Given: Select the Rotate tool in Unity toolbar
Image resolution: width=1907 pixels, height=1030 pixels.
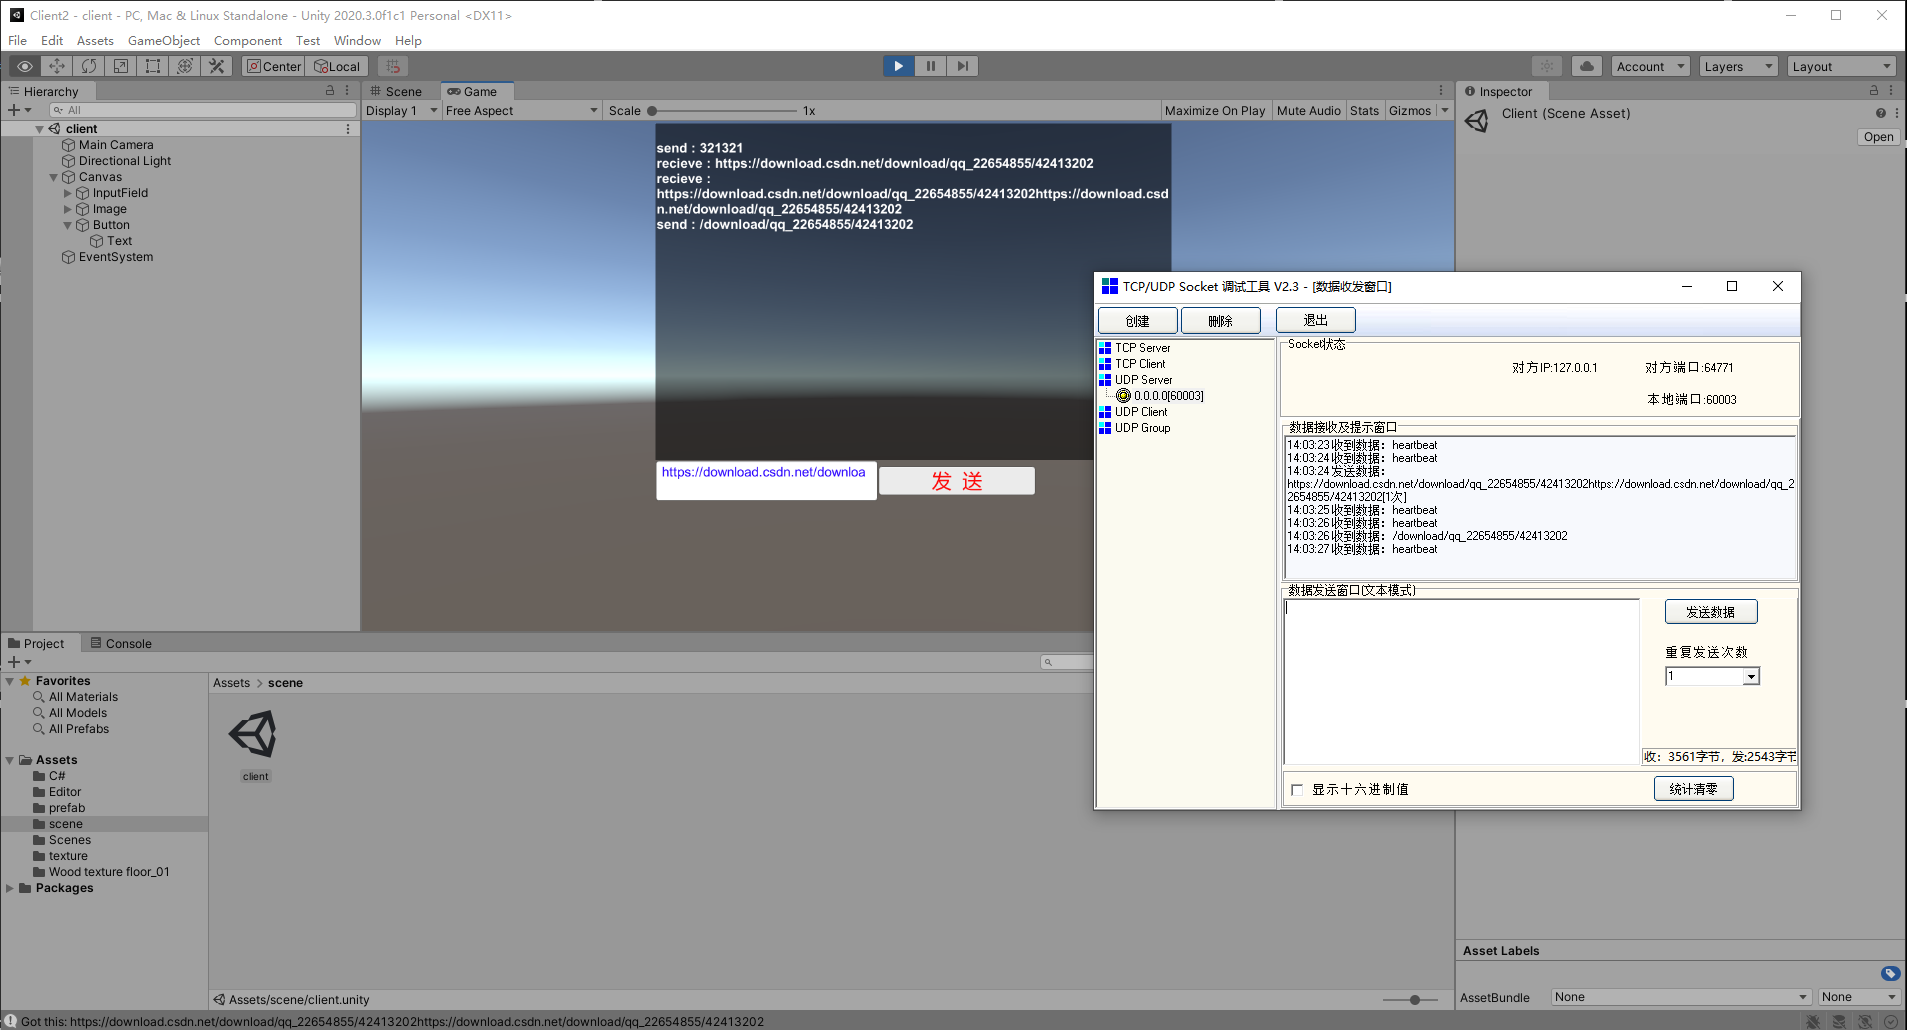Looking at the screenshot, I should pos(89,66).
